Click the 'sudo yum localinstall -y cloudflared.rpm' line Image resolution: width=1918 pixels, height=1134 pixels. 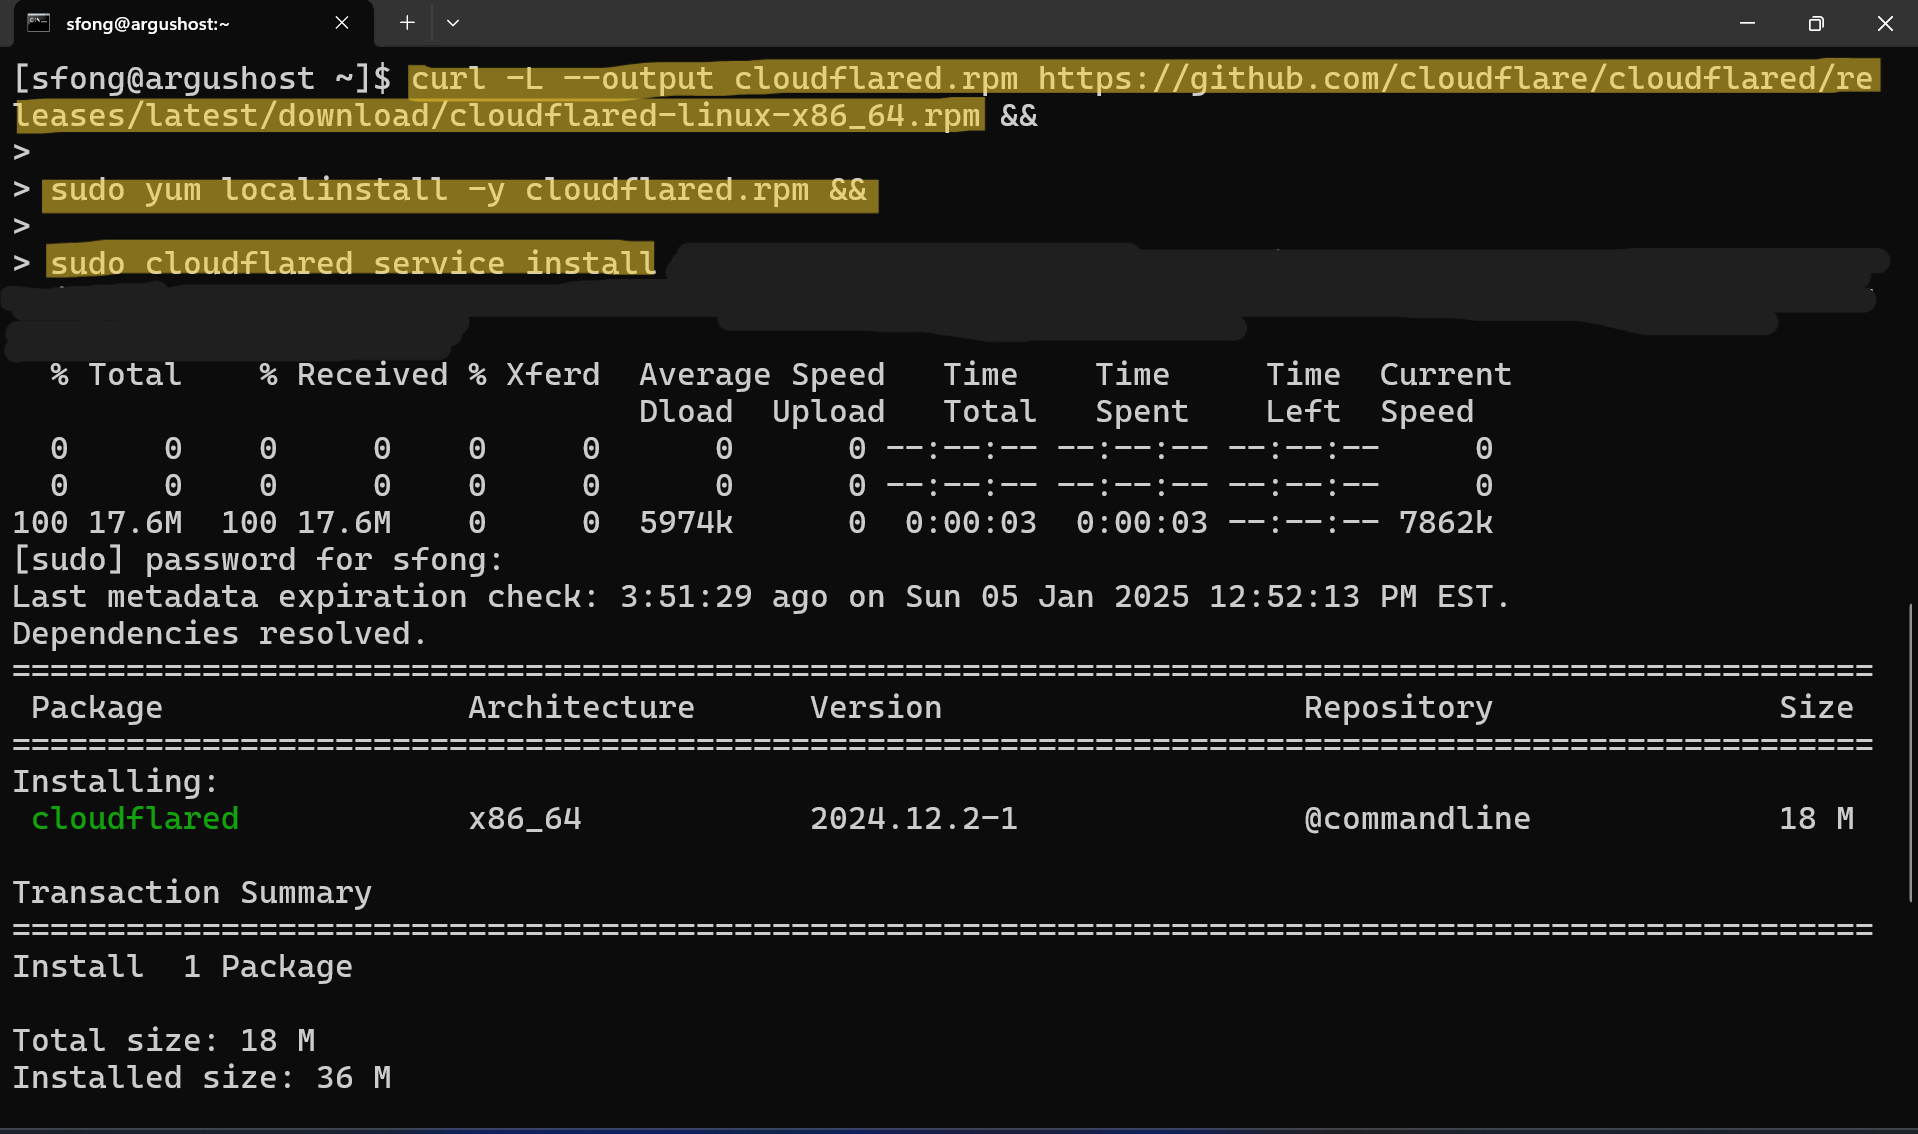point(460,190)
